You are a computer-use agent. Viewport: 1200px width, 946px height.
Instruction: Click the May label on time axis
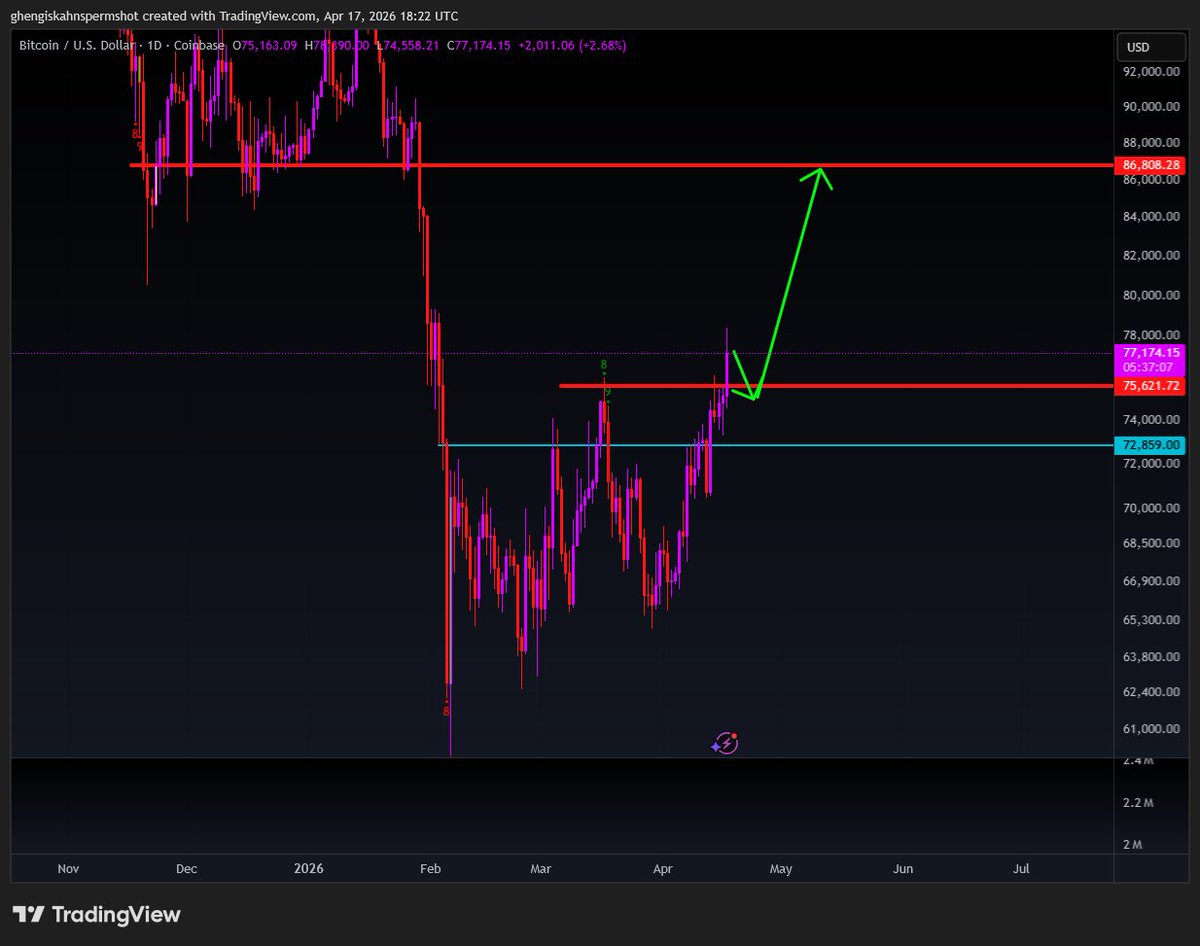pyautogui.click(x=780, y=869)
